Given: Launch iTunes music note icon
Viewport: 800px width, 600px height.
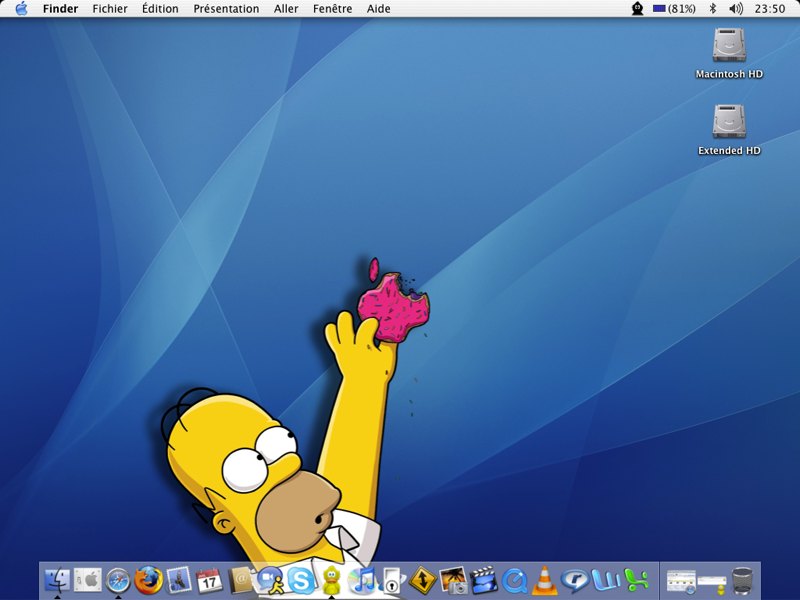Looking at the screenshot, I should pos(362,580).
